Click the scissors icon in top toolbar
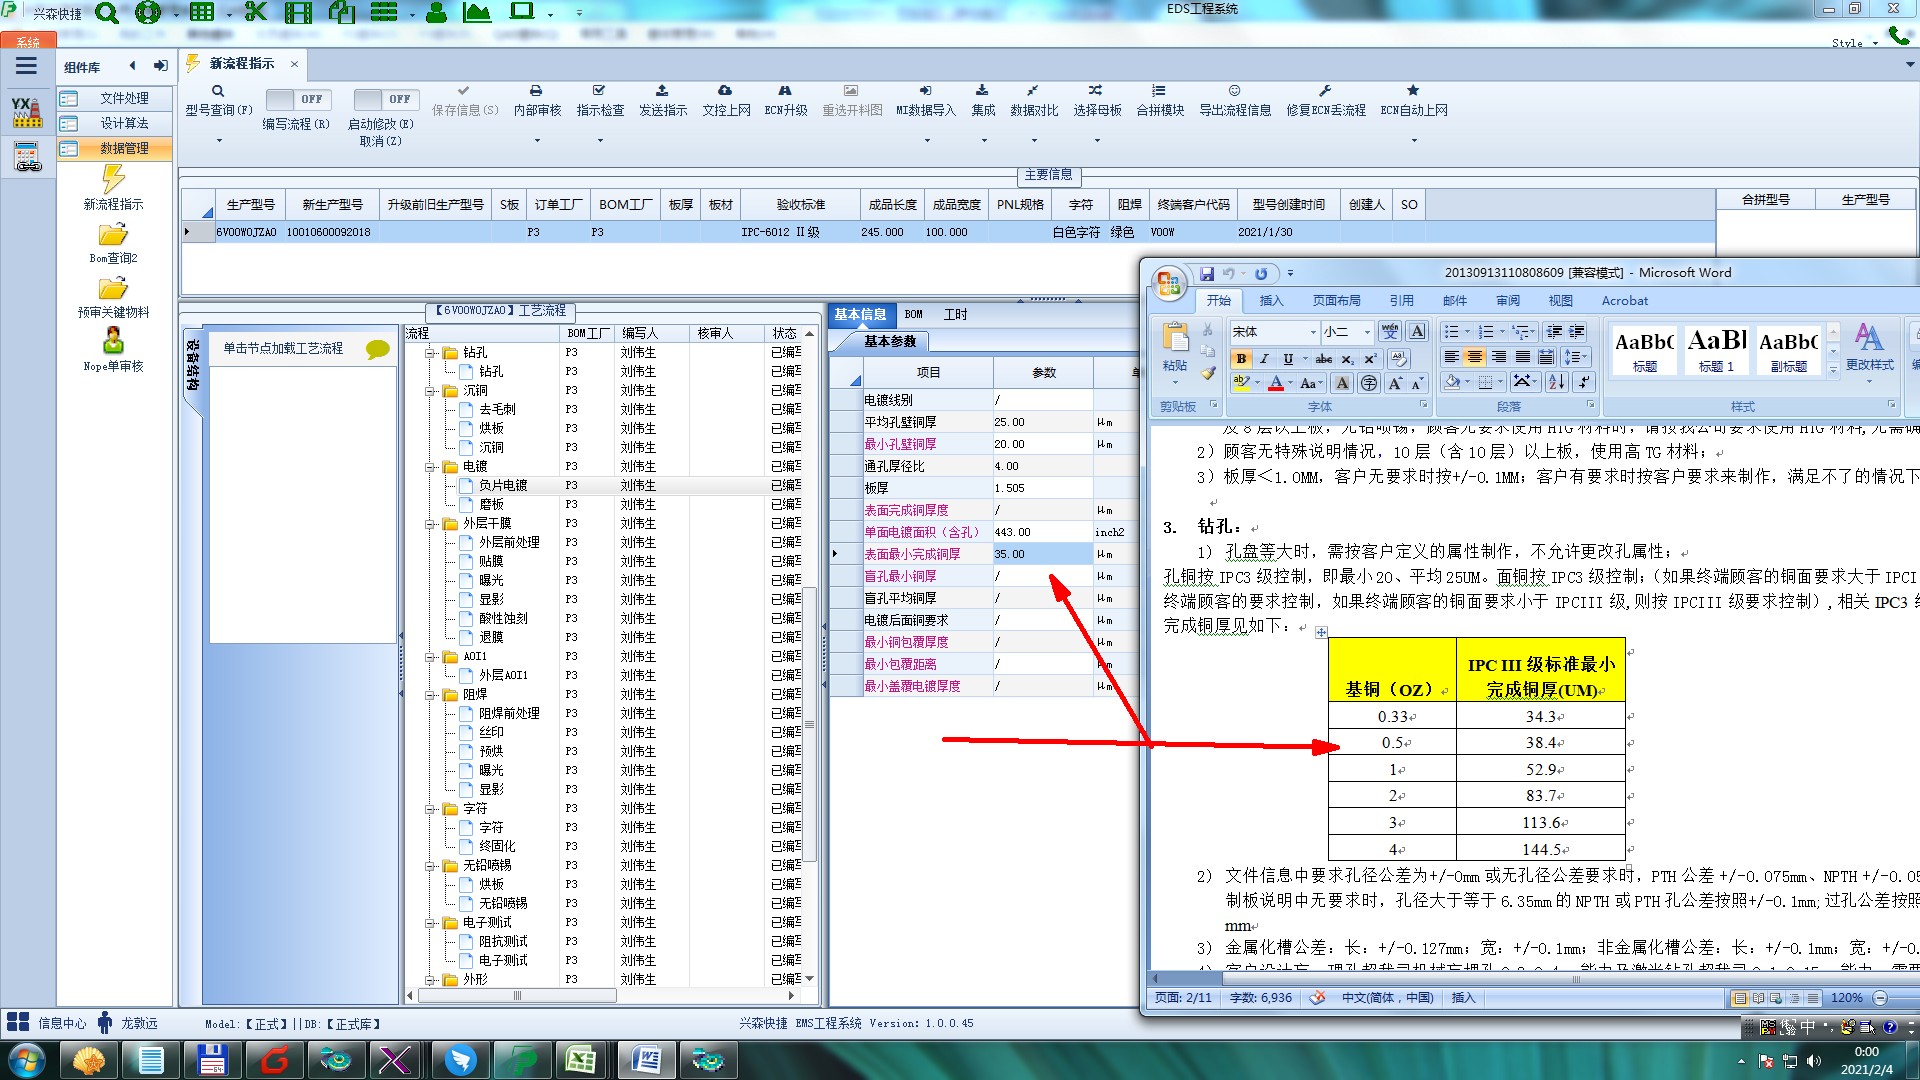This screenshot has width=1920, height=1080. (x=256, y=12)
